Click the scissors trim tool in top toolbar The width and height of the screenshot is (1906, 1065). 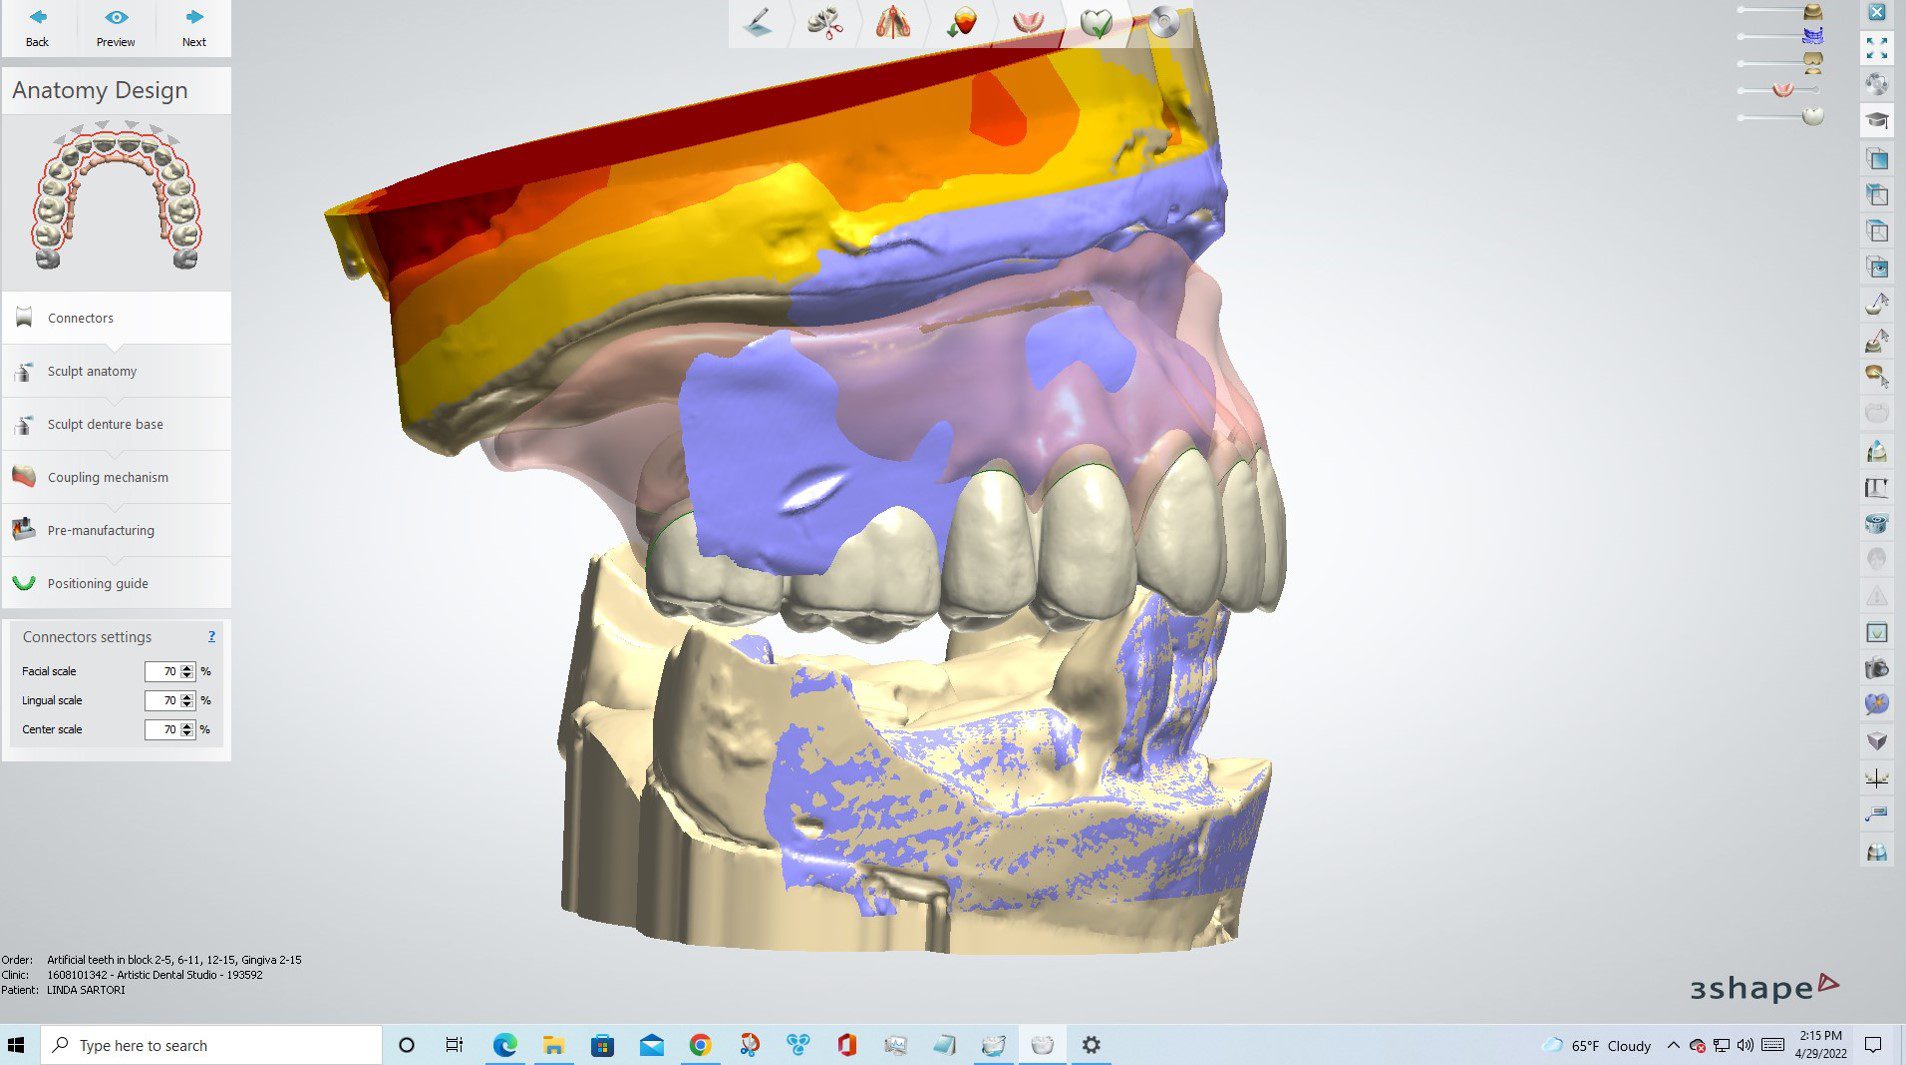[825, 23]
